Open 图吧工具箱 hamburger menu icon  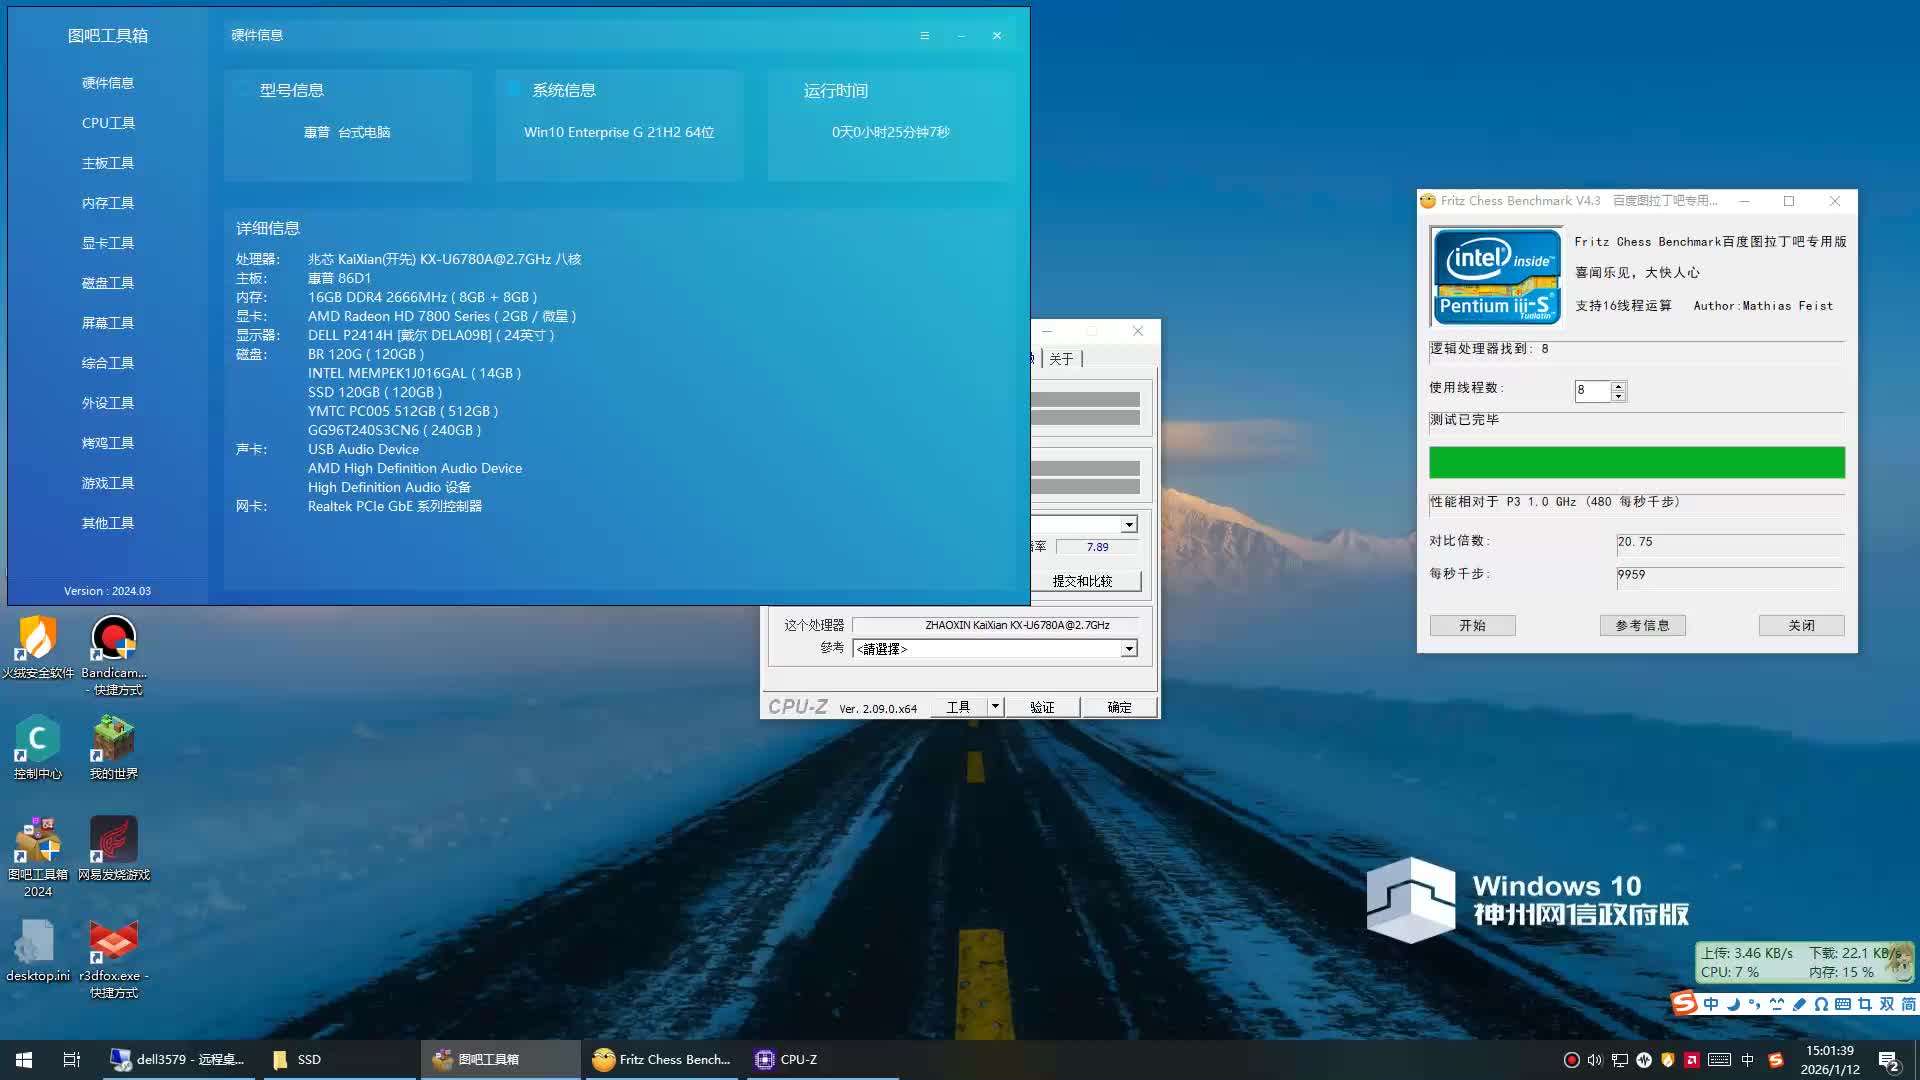925,36
